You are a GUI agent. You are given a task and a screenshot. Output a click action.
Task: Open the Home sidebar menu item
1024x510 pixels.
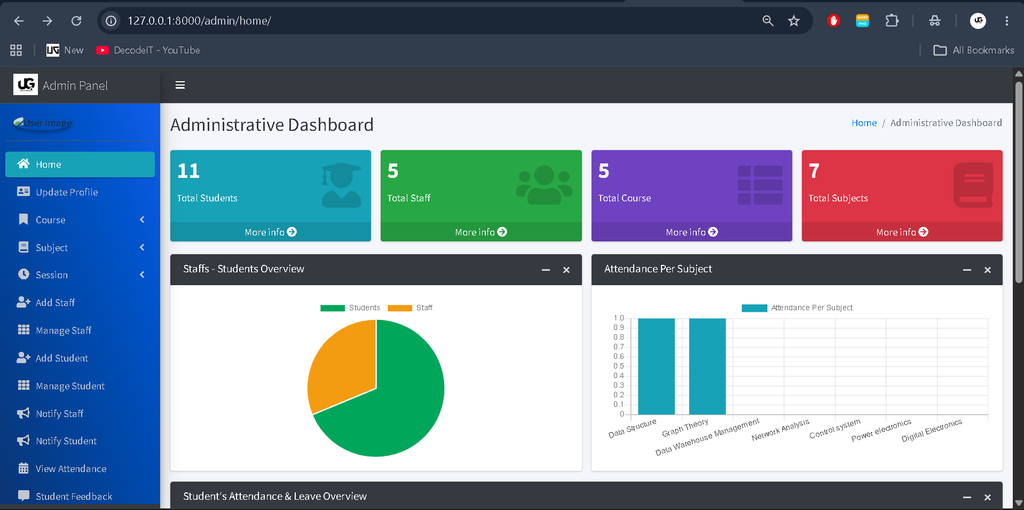[80, 164]
